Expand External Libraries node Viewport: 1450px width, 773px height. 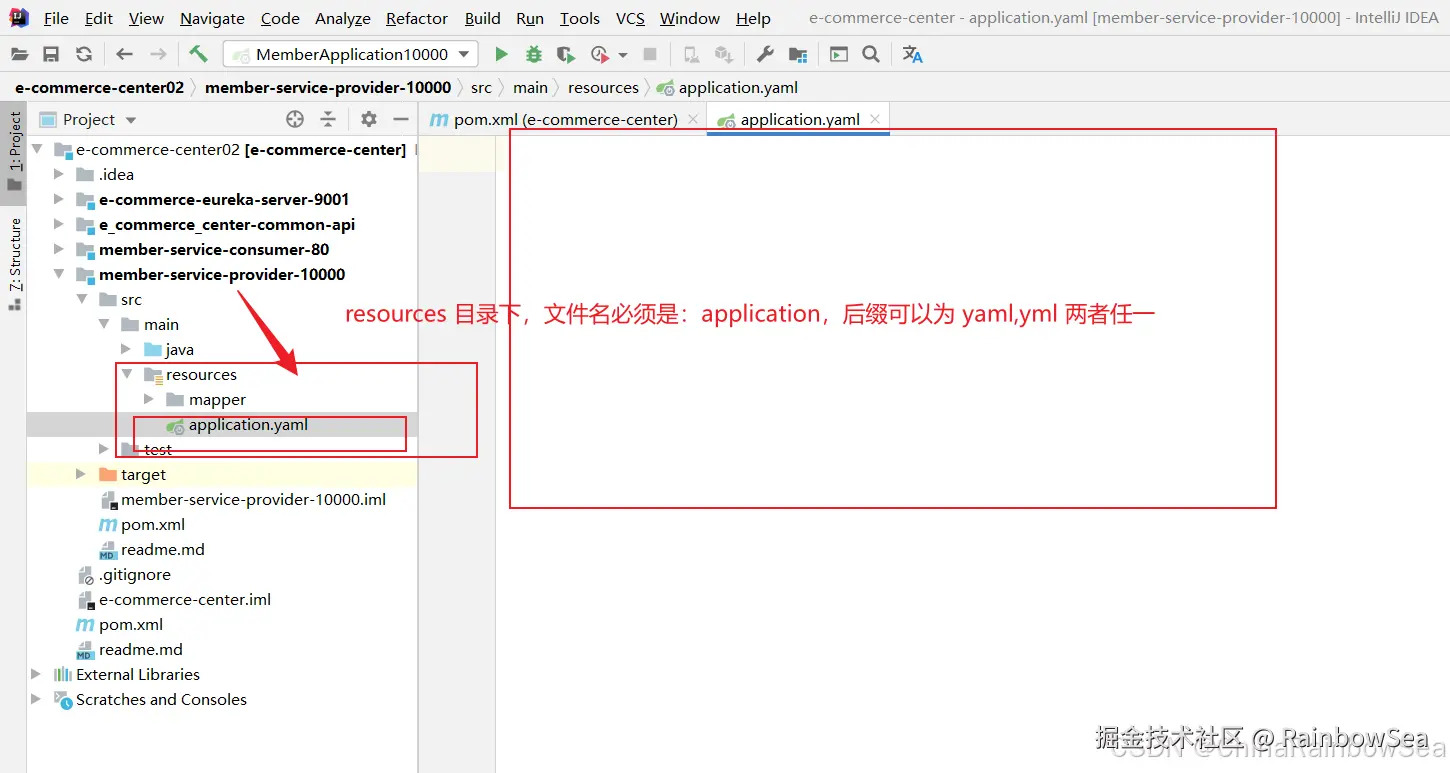[38, 674]
